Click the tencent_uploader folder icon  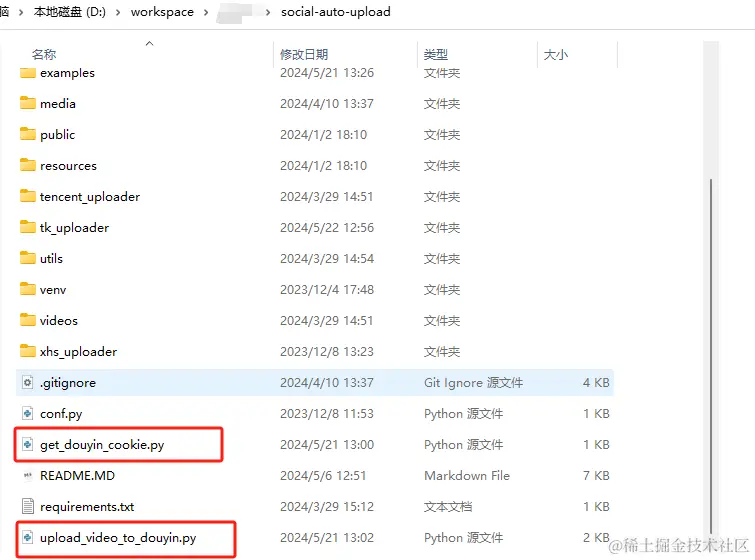pos(27,196)
